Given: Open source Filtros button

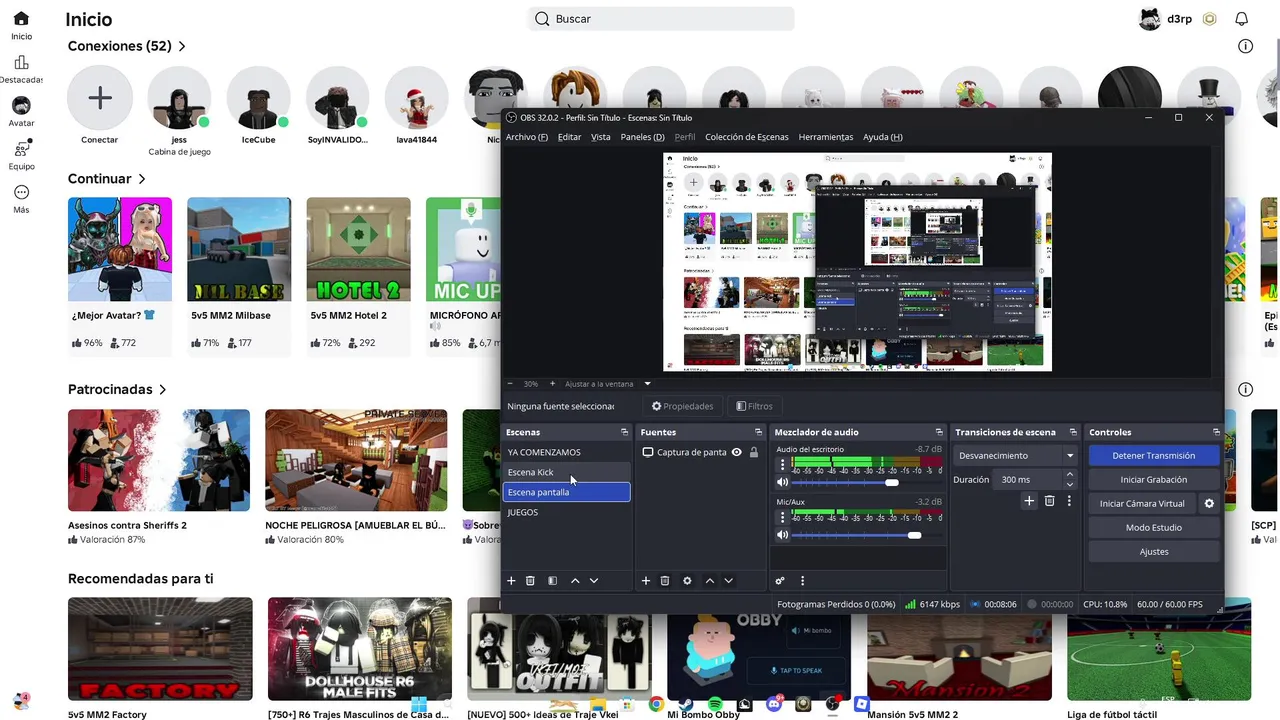Looking at the screenshot, I should point(754,406).
